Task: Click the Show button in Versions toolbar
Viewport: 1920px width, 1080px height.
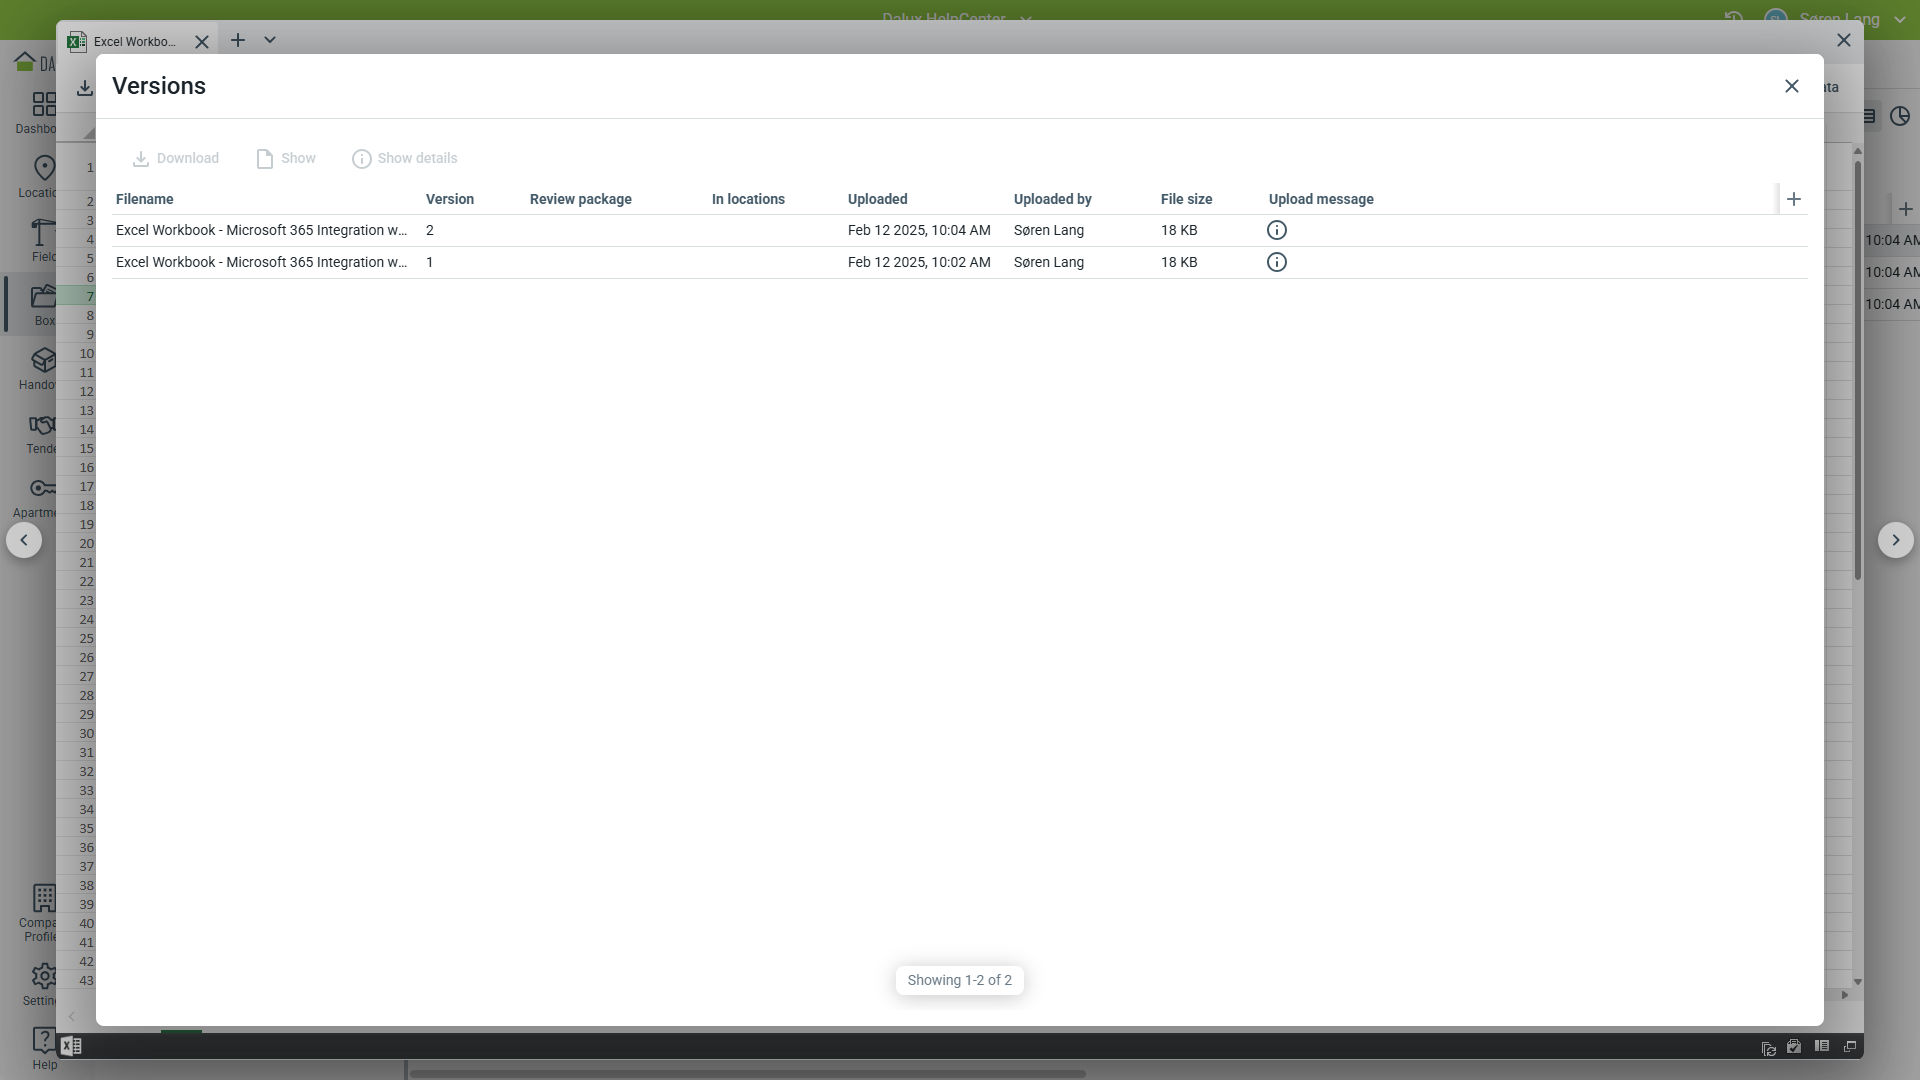Action: click(286, 159)
